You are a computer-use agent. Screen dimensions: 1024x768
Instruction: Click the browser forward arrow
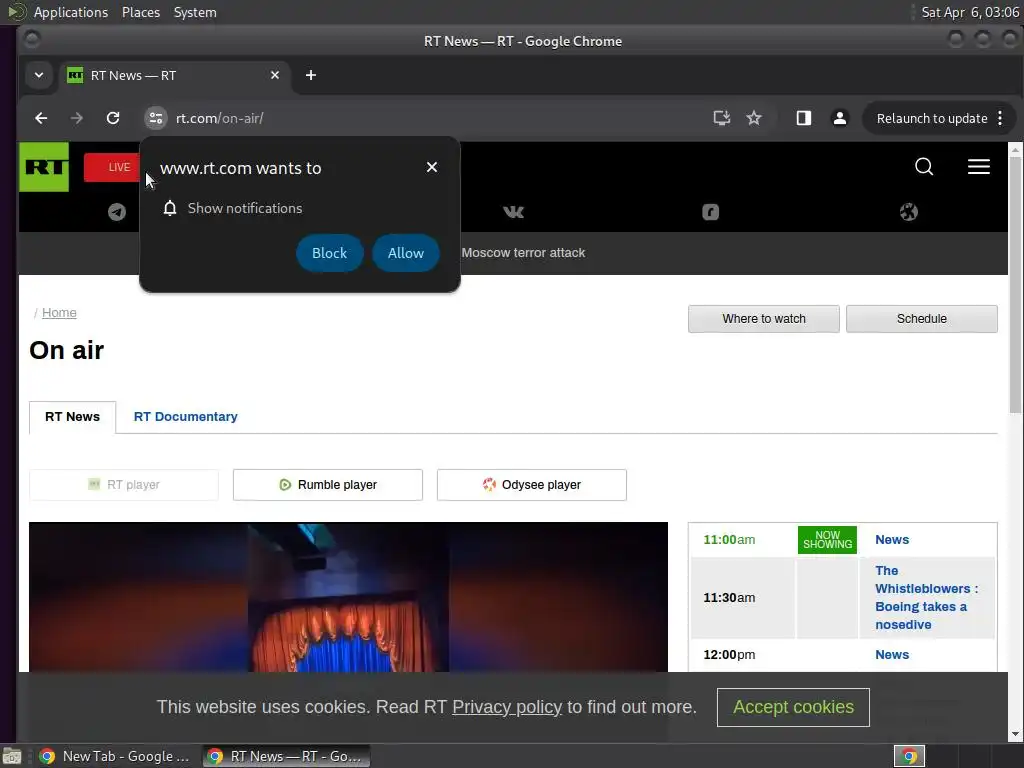[x=77, y=118]
